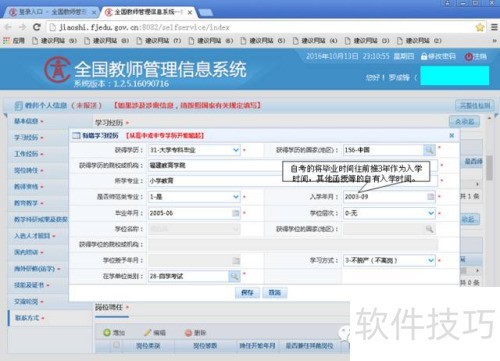Tick the select-all checkbox in 岗位聘任 table header
Screen dimensions: 500x361
tap(116, 345)
